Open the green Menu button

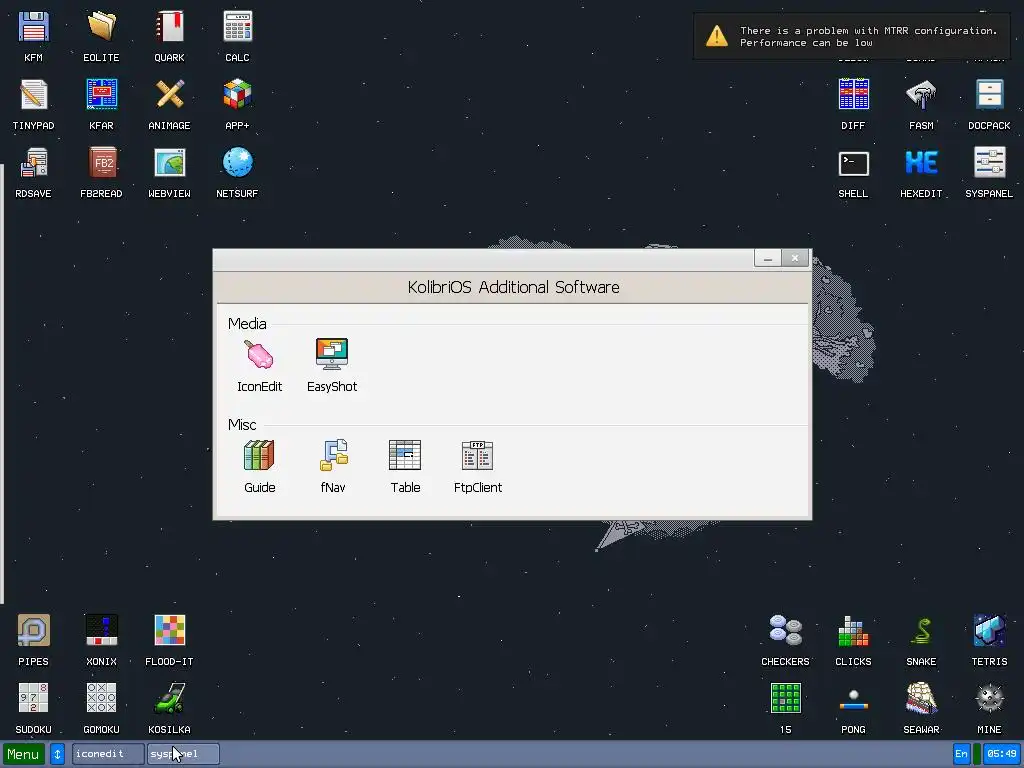[24, 754]
